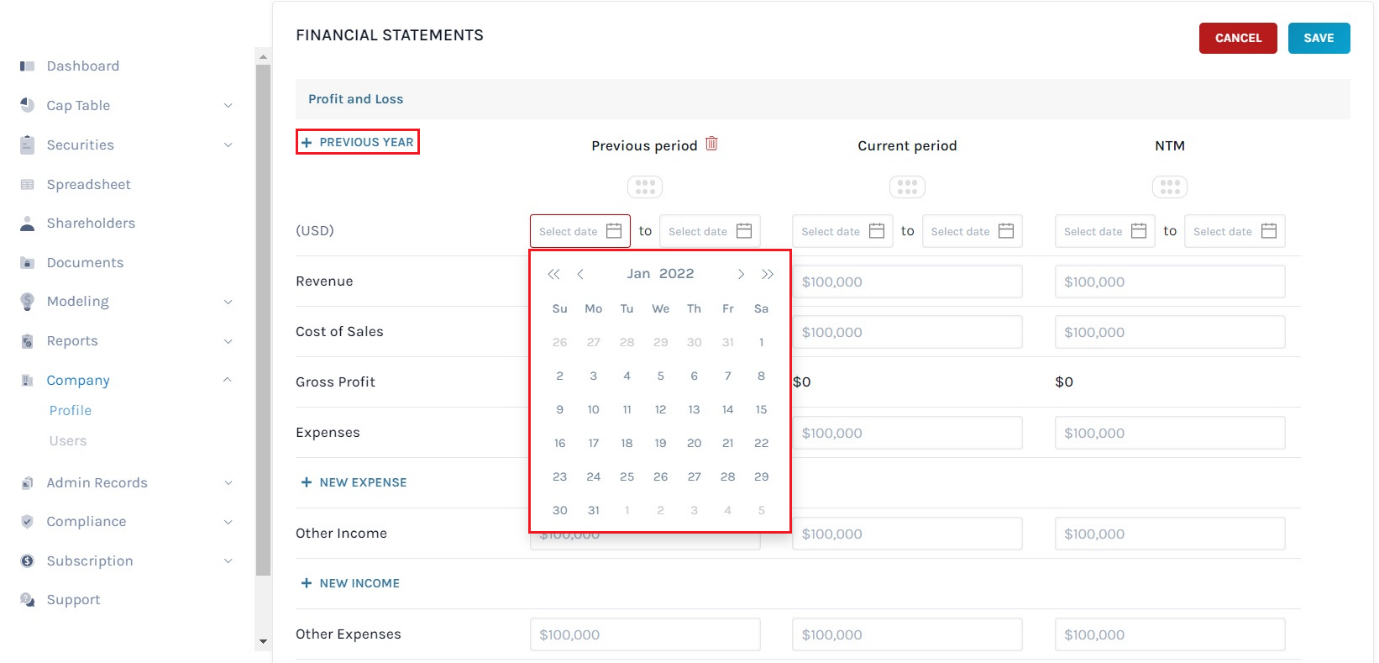
Task: Click calendar icon in NTM start date
Action: 1139,231
